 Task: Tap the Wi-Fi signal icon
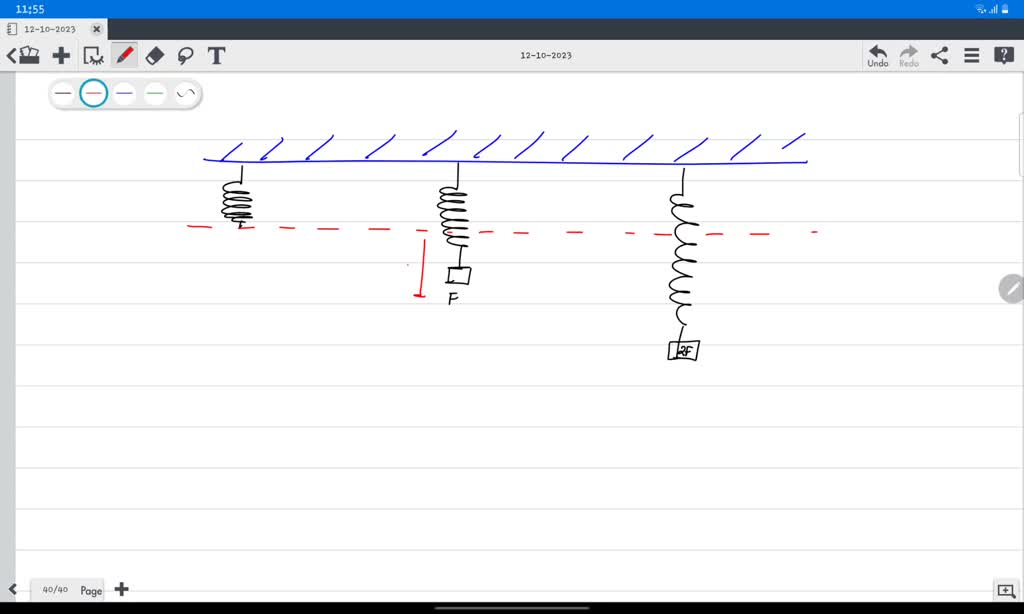(x=980, y=9)
